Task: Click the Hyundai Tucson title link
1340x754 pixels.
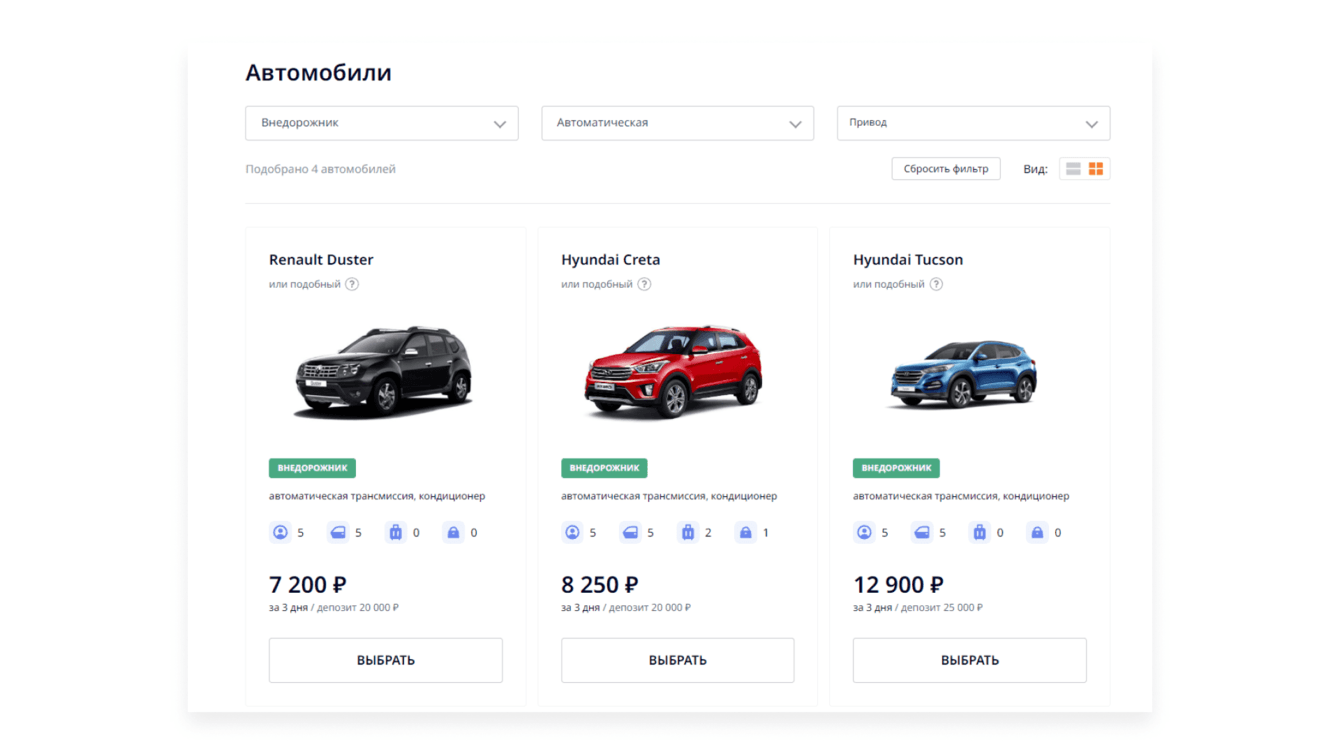Action: click(x=907, y=260)
